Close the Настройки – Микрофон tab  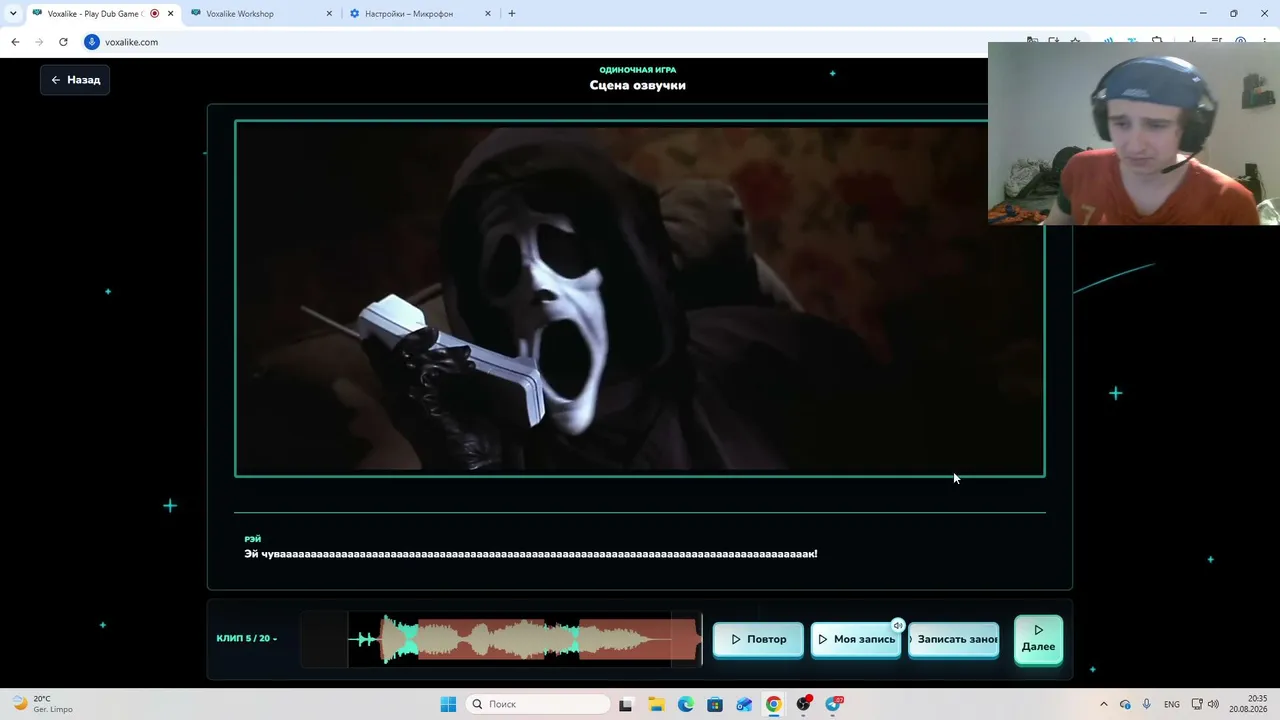[x=488, y=14]
